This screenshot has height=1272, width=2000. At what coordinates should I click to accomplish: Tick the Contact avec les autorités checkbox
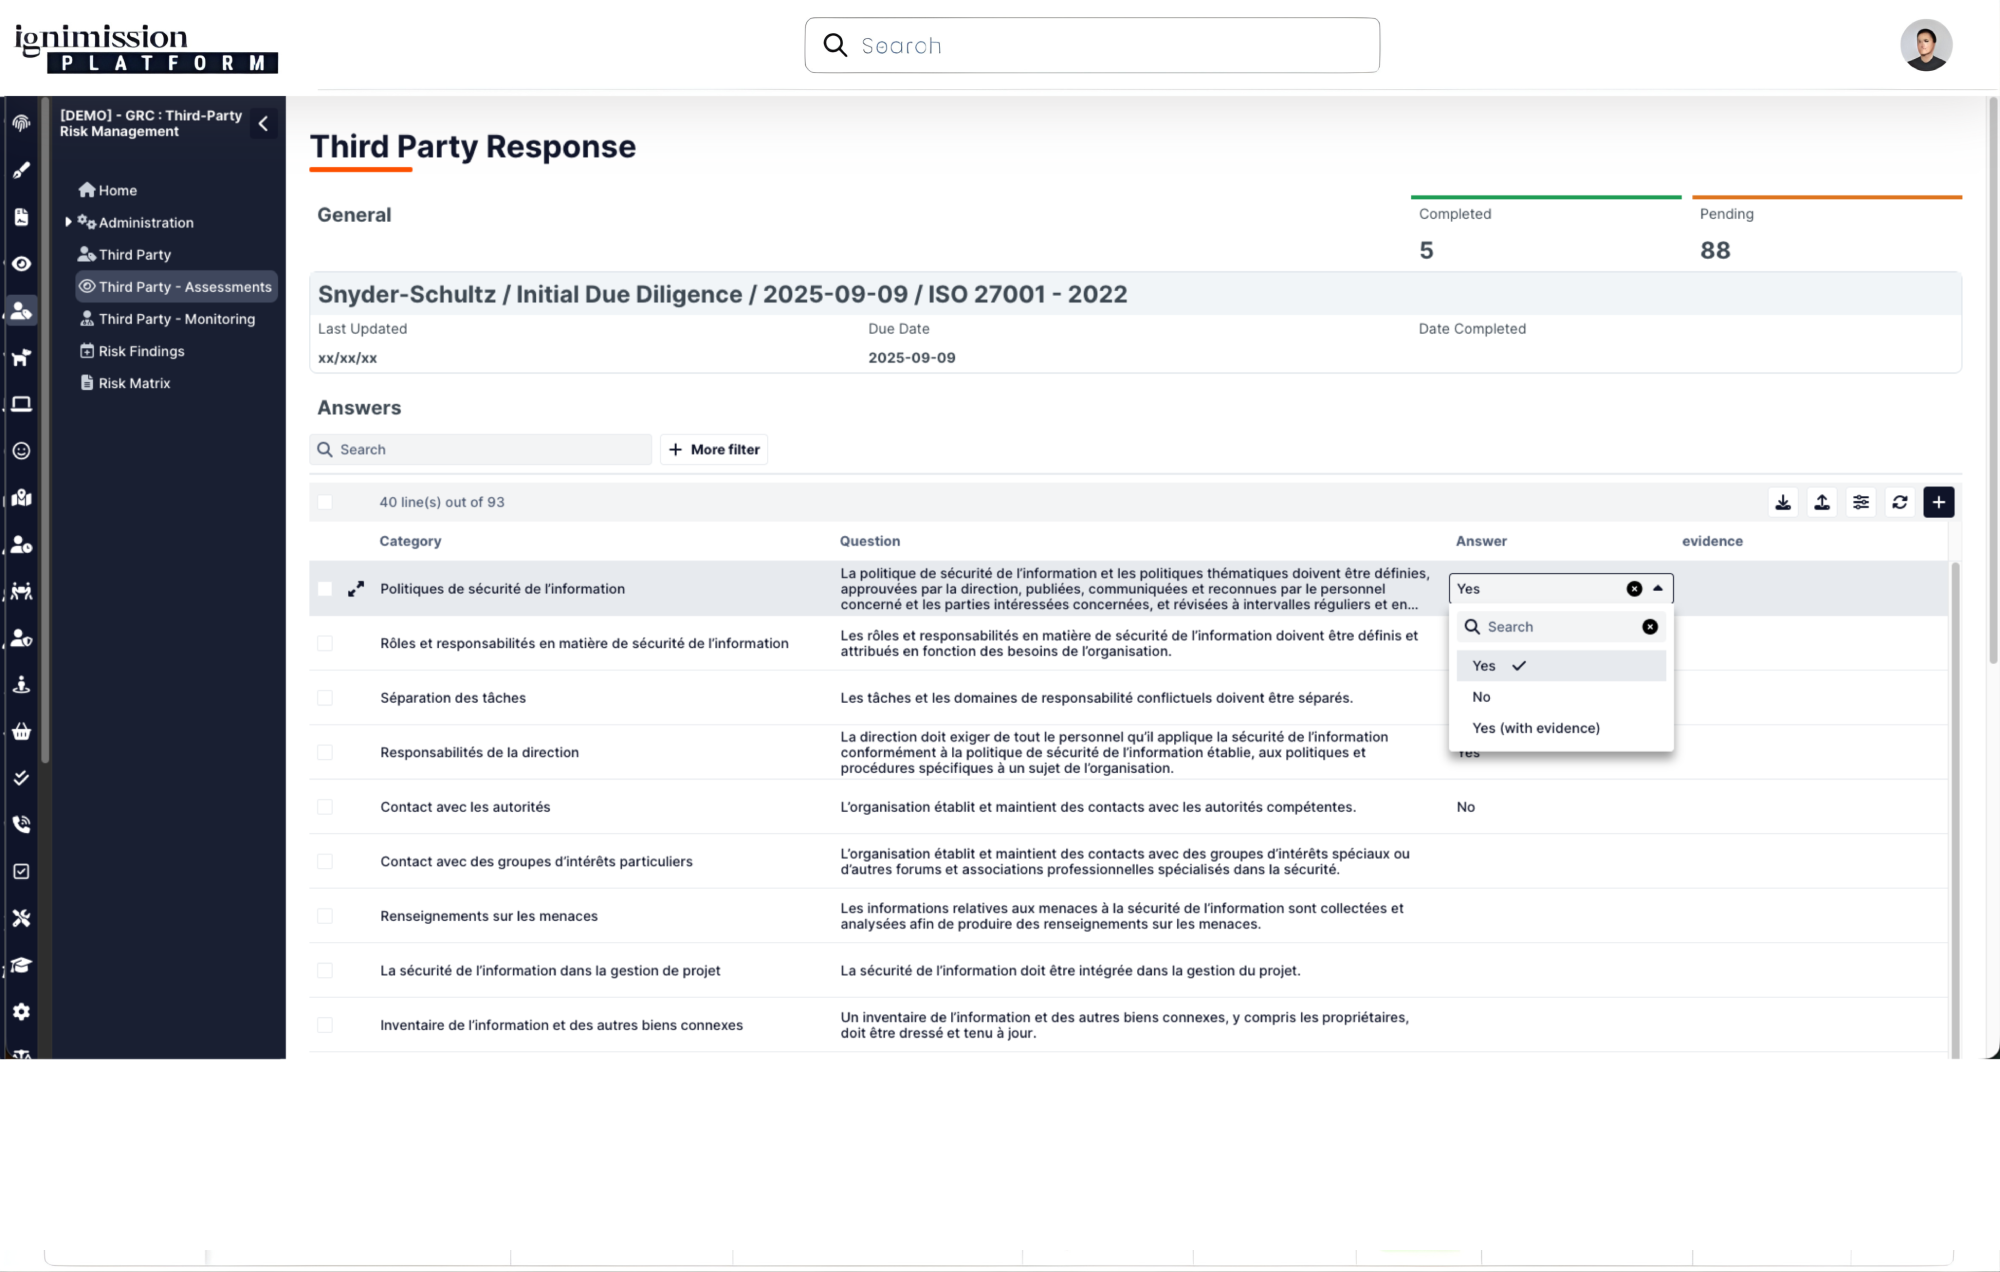[325, 807]
